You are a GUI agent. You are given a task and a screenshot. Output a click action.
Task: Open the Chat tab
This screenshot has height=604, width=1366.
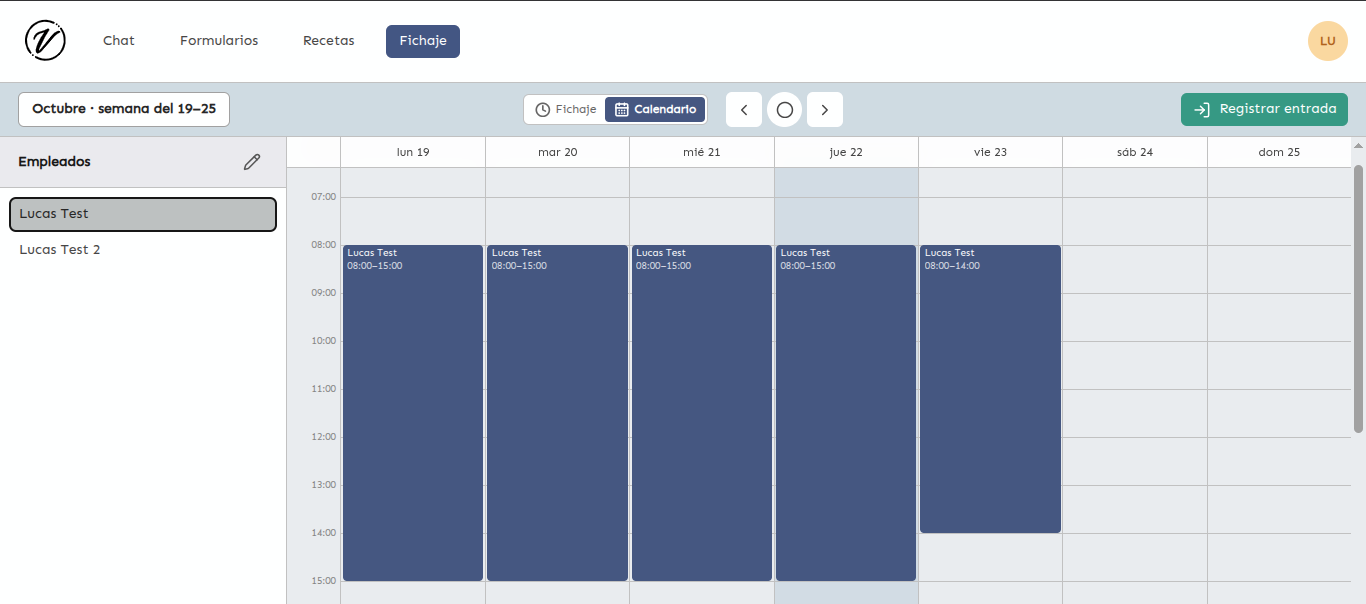tap(119, 41)
